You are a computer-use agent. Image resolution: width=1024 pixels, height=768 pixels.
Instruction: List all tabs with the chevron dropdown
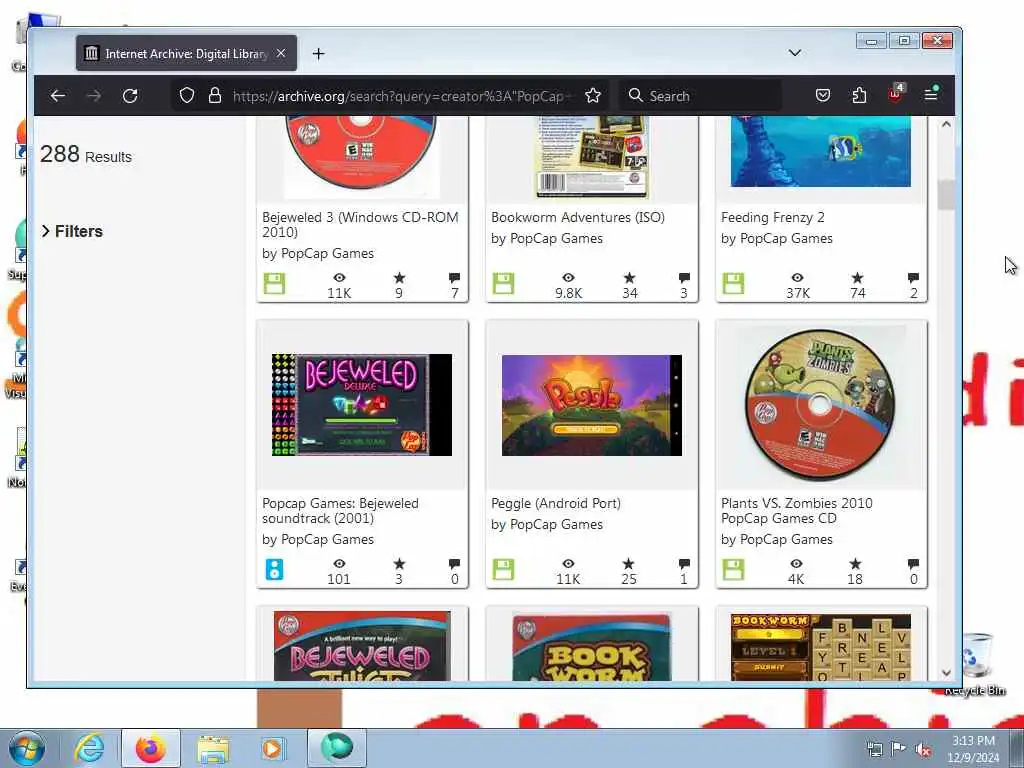[x=795, y=53]
